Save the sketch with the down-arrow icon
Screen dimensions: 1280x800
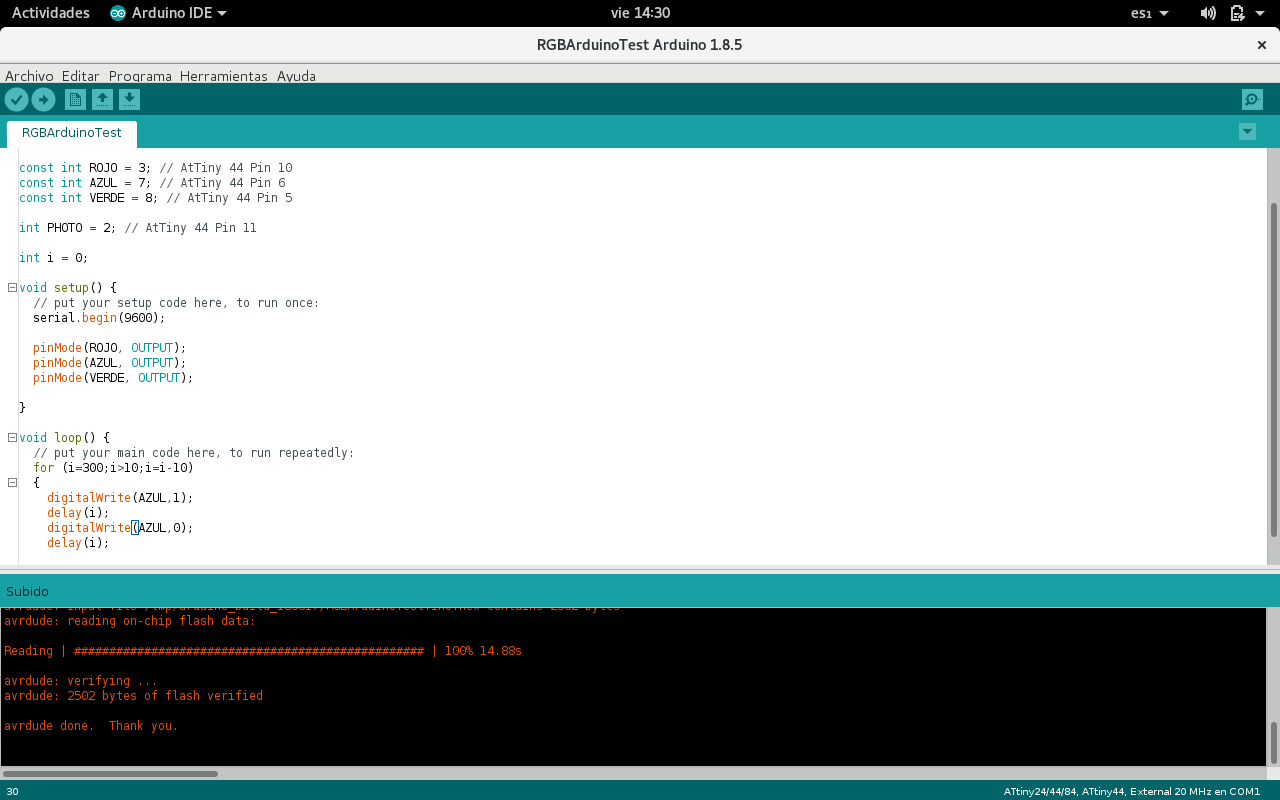click(129, 99)
